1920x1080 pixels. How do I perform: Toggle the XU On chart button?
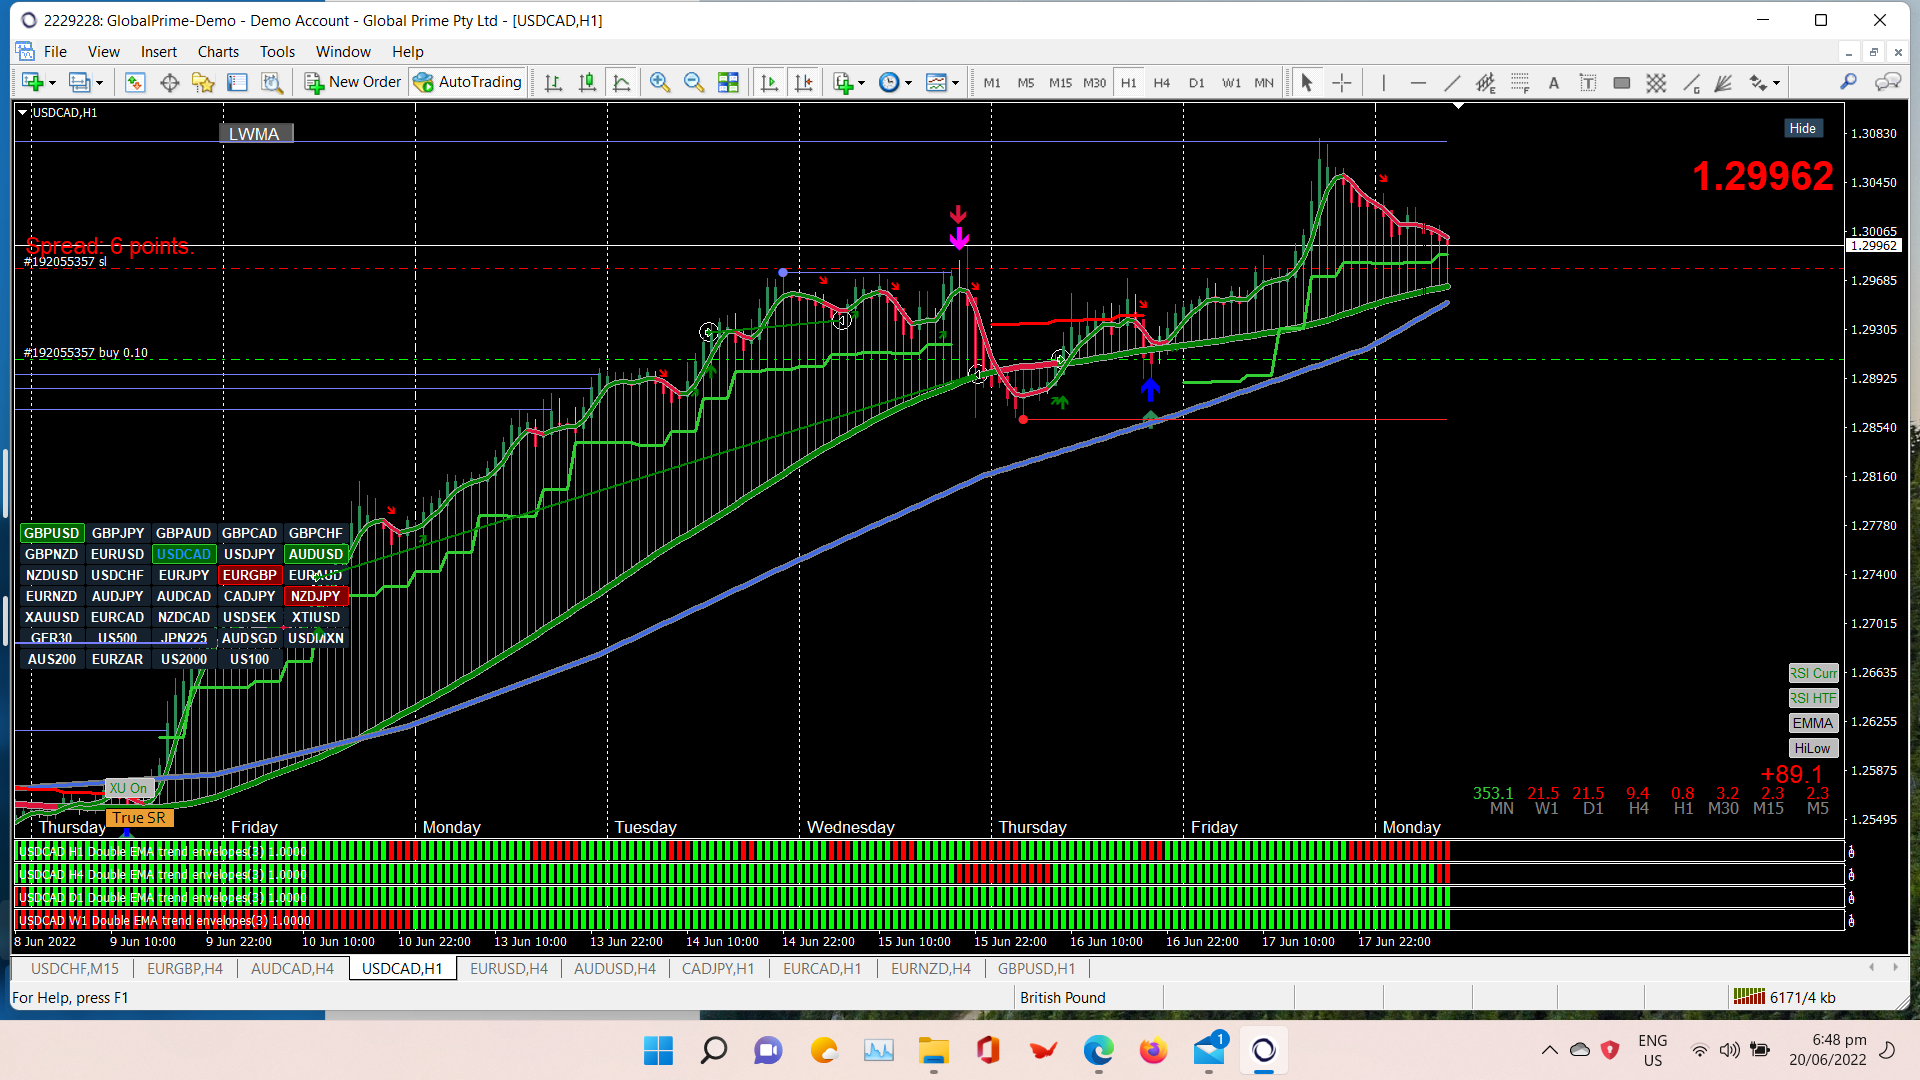tap(128, 788)
